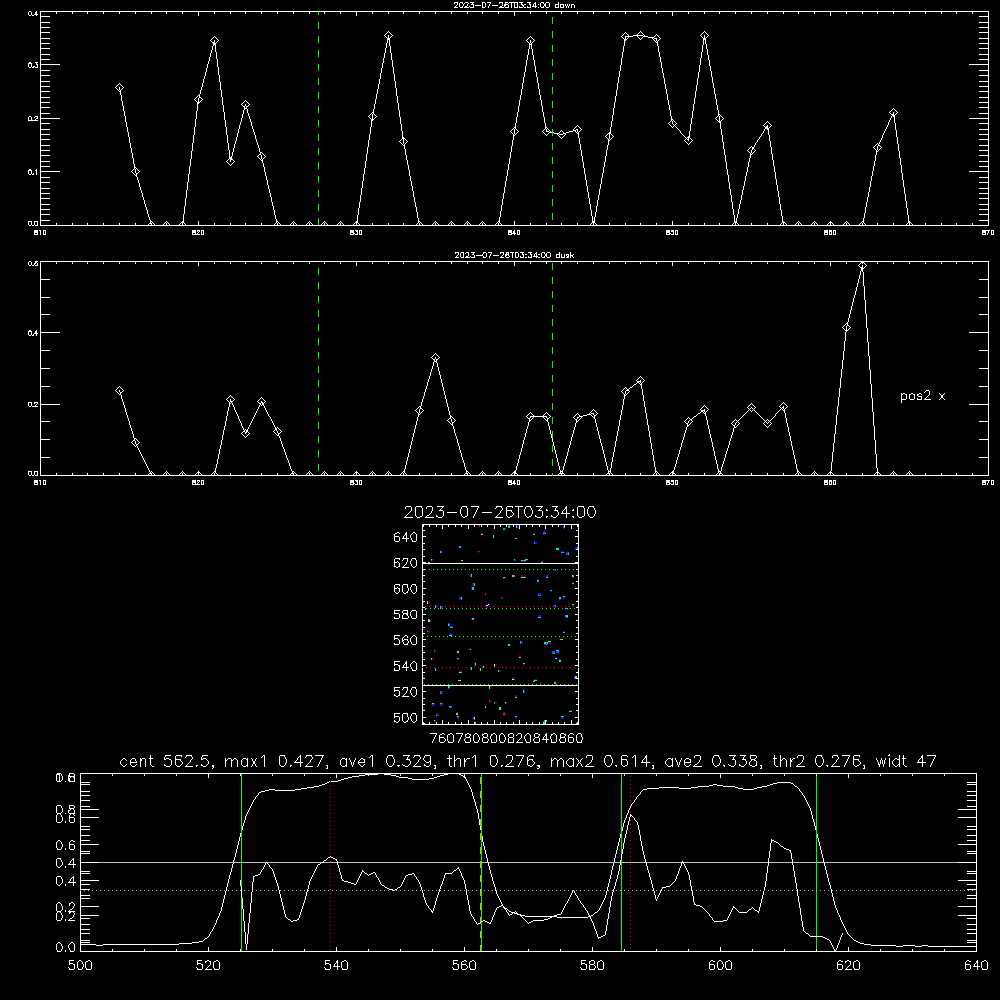Click the tallest diamond marker in the dusk plot
The image size is (1000, 1000).
tap(862, 266)
